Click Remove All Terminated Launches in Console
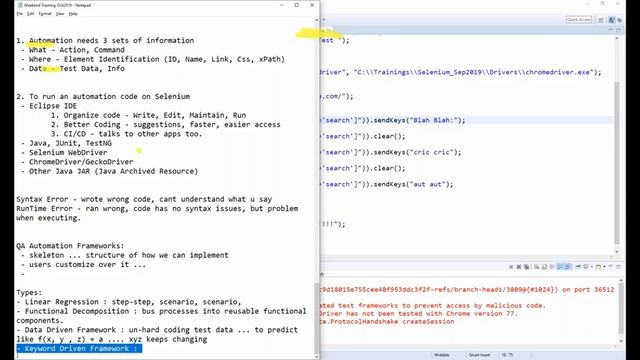Screen dimensions: 640x360 (x=527, y=267)
